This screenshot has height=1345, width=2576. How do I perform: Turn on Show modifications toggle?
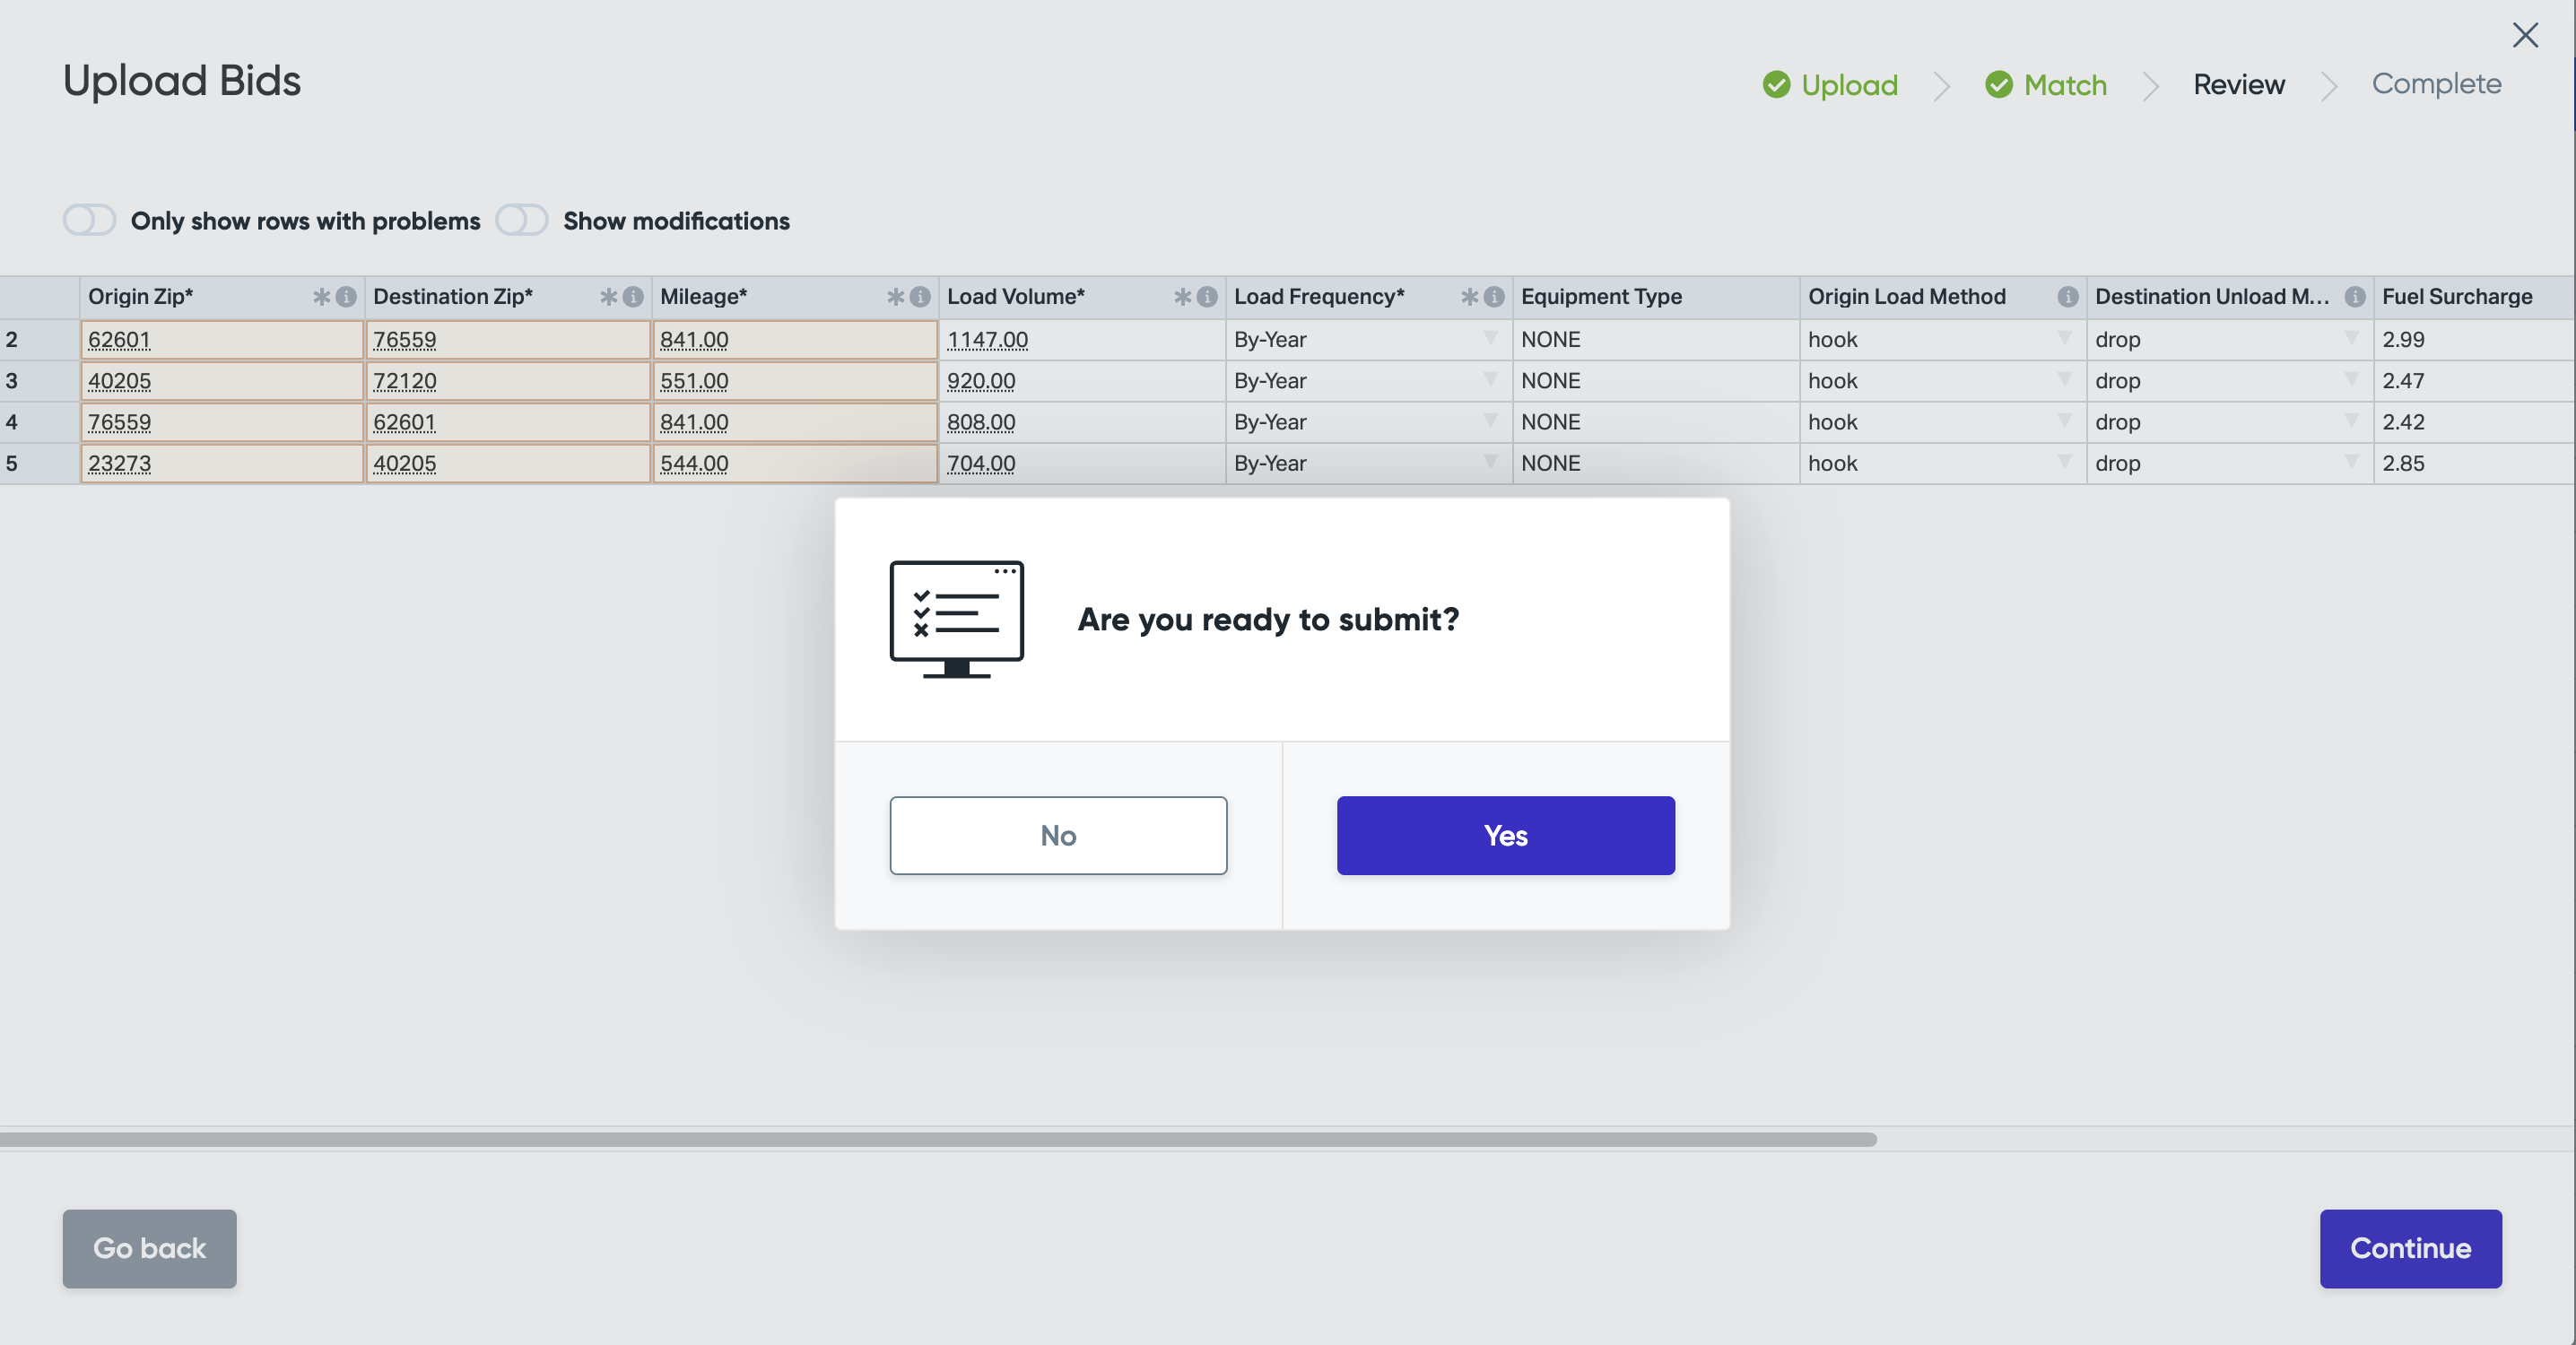(x=522, y=220)
